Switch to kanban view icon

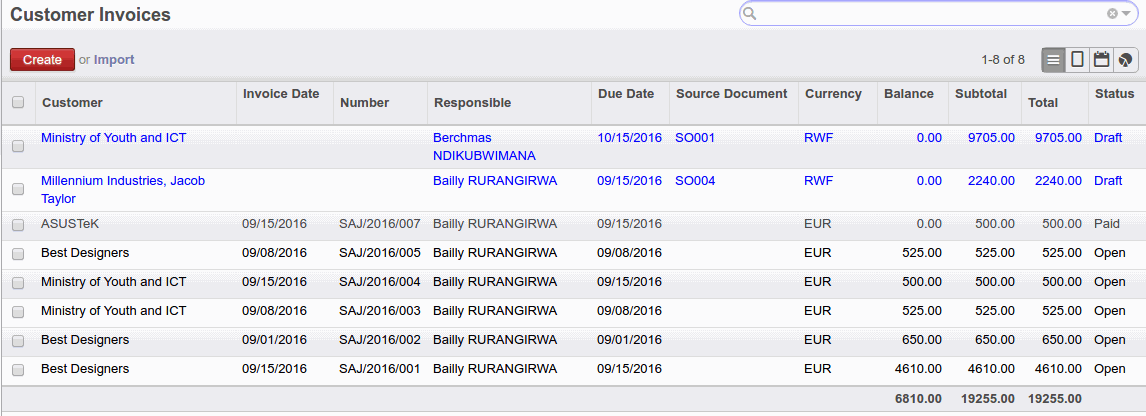point(1077,60)
